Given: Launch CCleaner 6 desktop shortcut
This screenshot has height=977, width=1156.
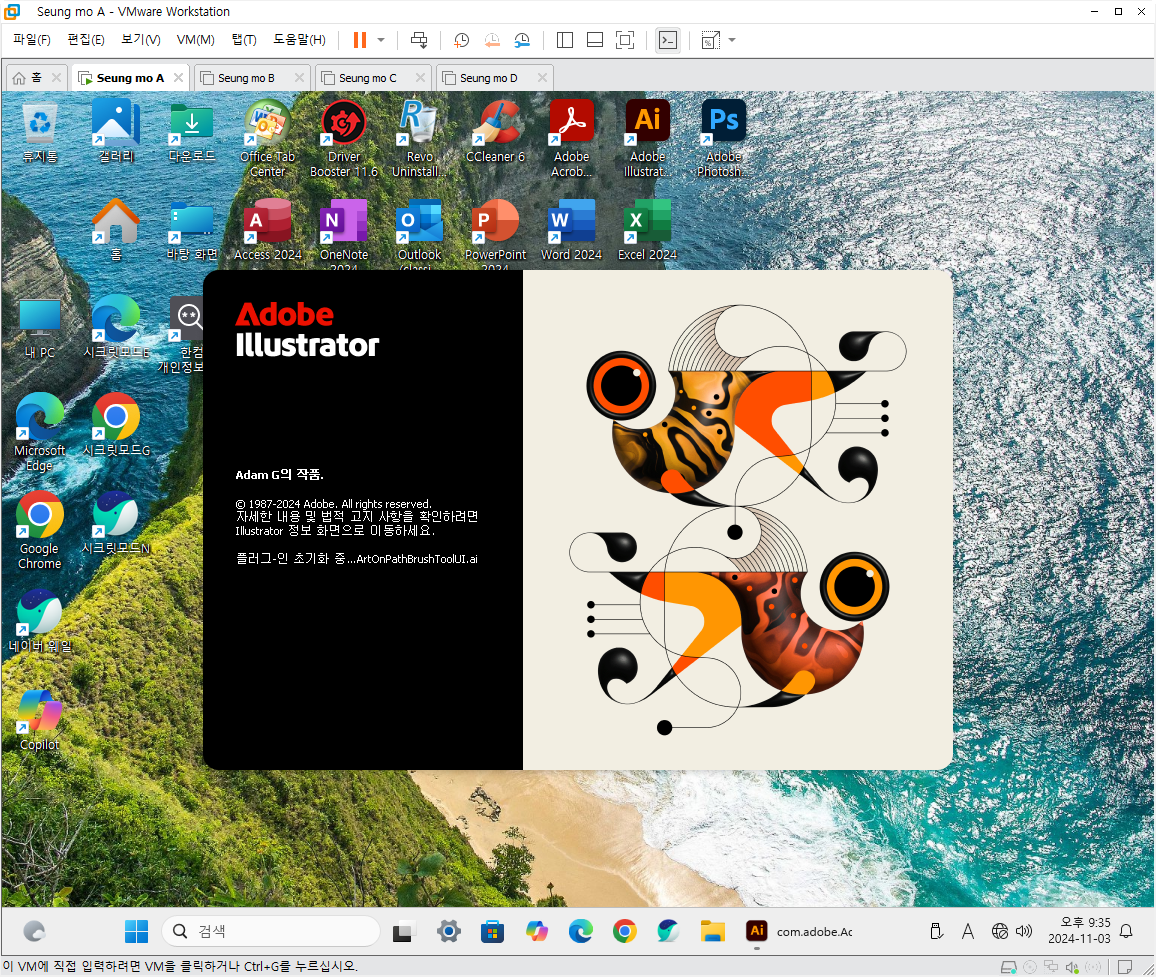Looking at the screenshot, I should (495, 133).
